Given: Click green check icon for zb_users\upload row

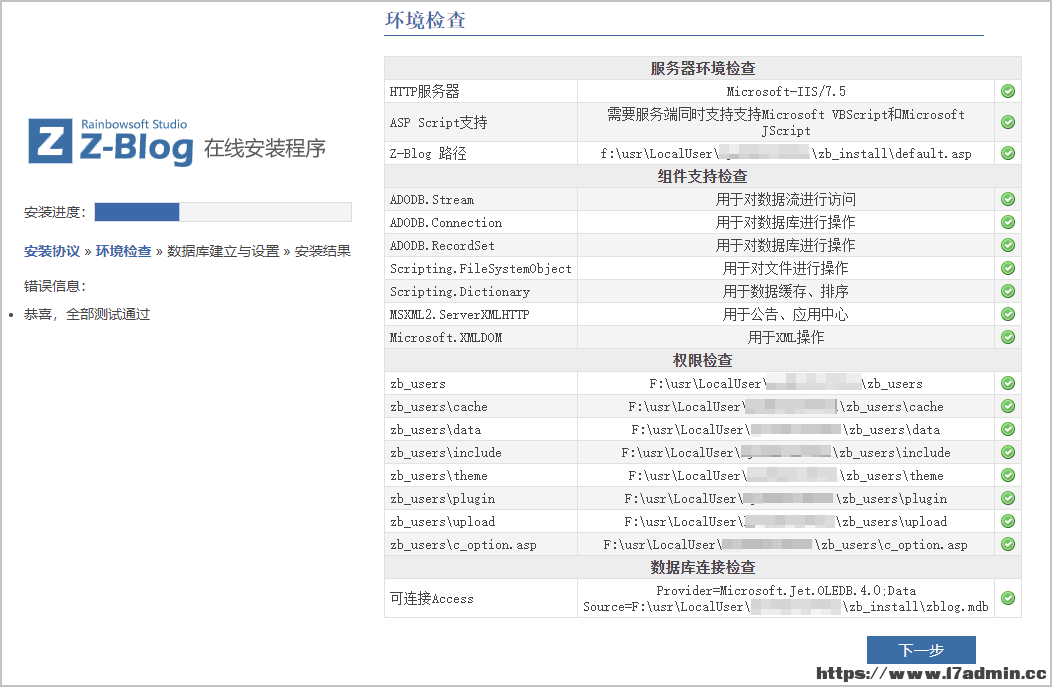Looking at the screenshot, I should (1008, 521).
